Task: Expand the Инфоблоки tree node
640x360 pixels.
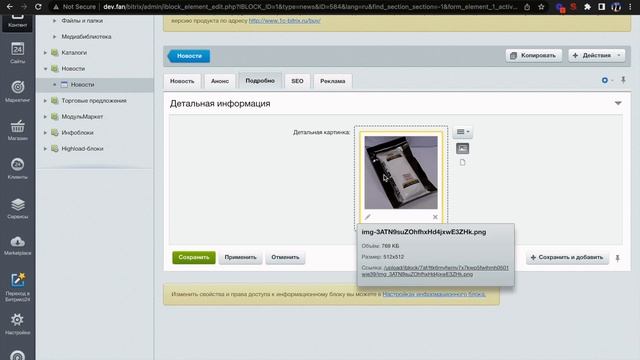Action: (x=45, y=132)
